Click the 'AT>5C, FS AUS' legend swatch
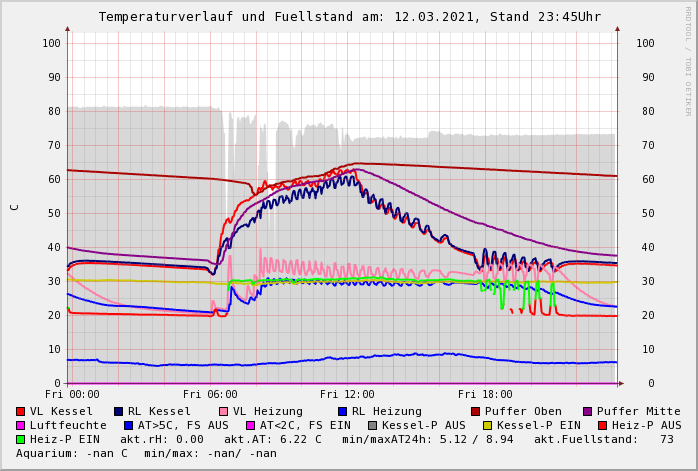 (126, 425)
